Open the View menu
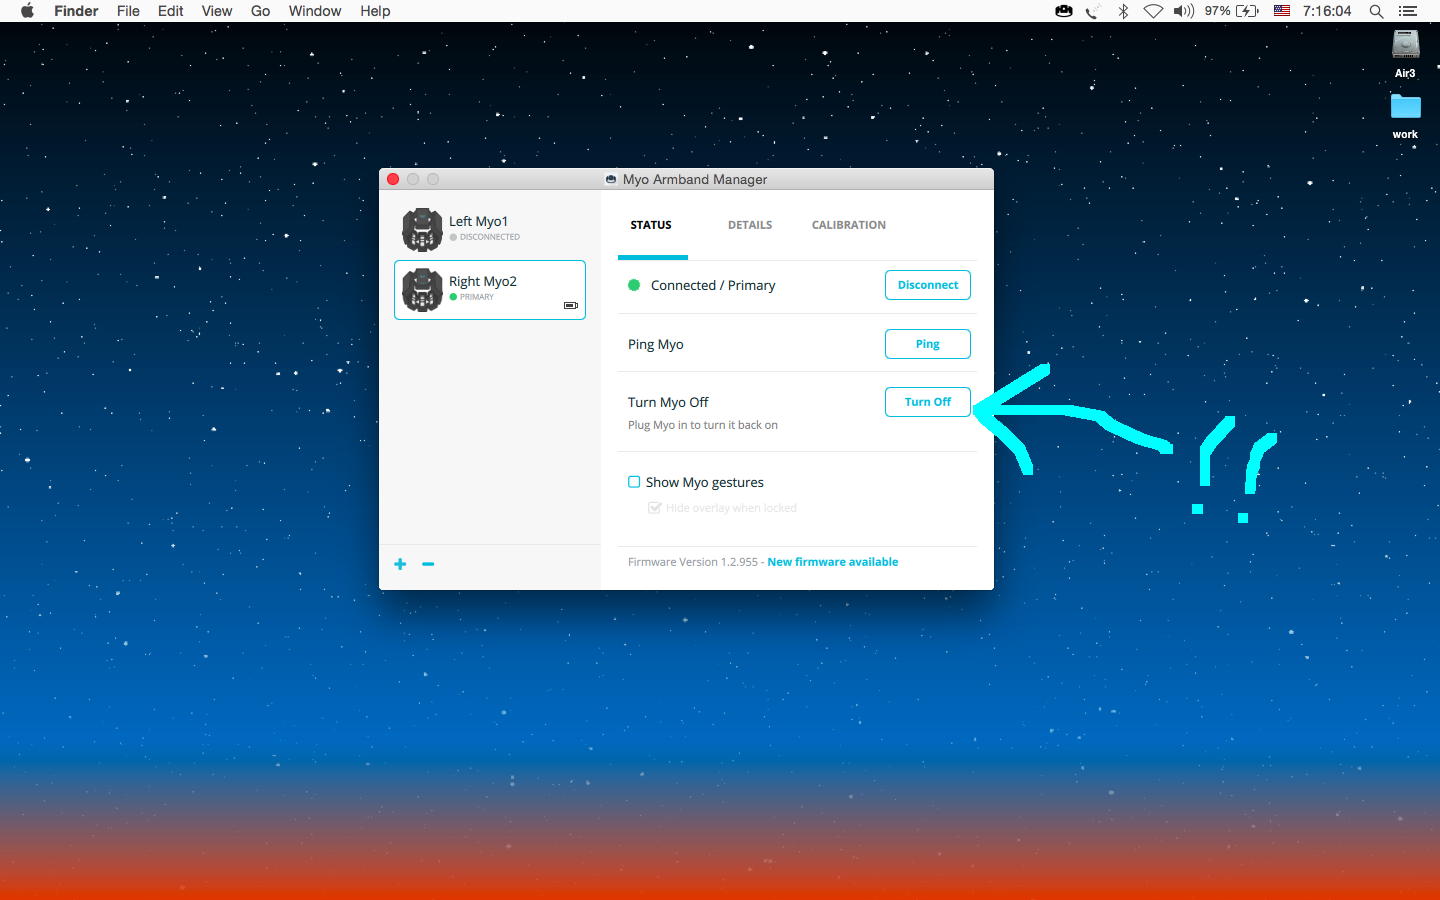 pos(217,11)
